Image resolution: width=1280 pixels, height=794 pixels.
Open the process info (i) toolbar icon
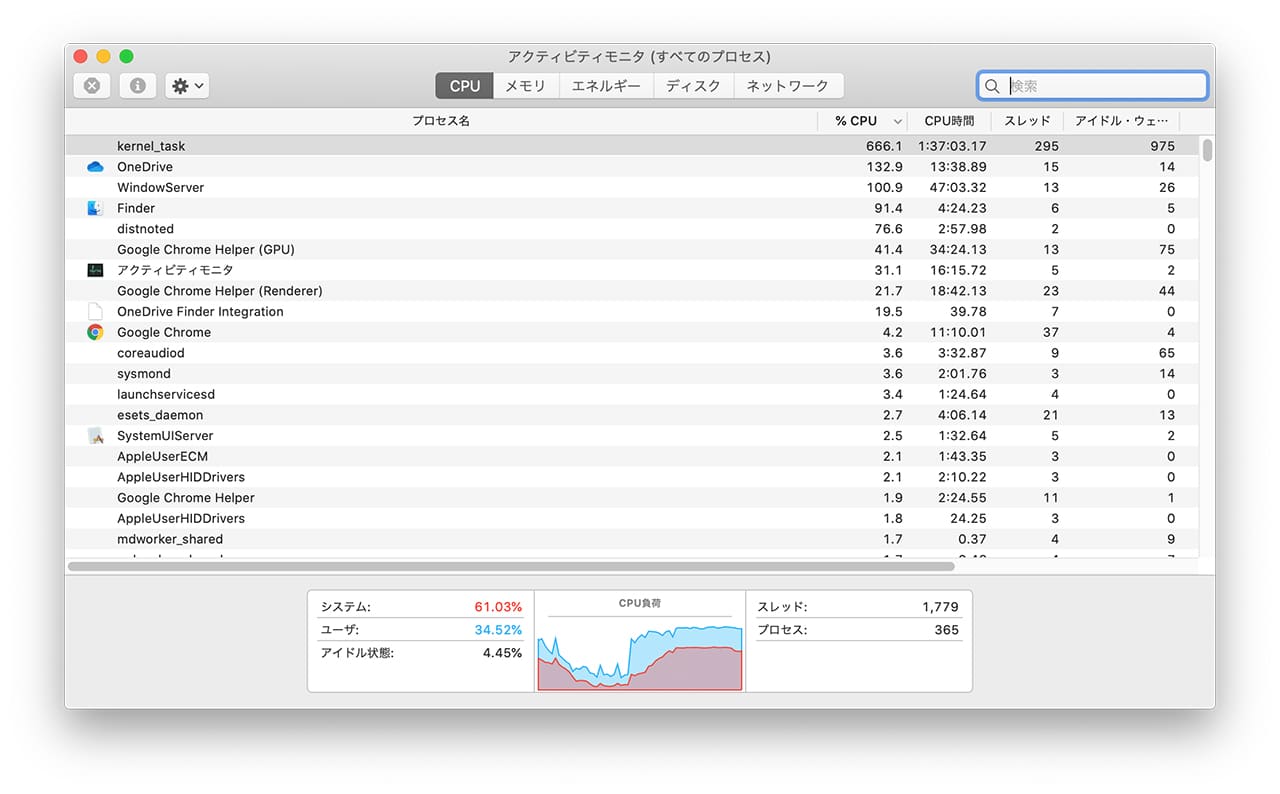138,86
